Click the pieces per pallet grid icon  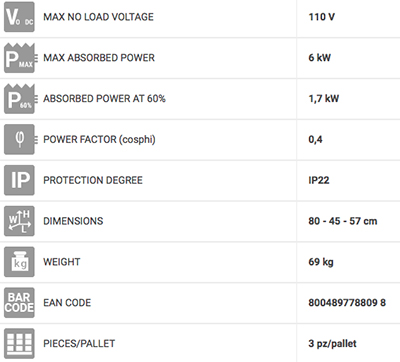coord(19,344)
